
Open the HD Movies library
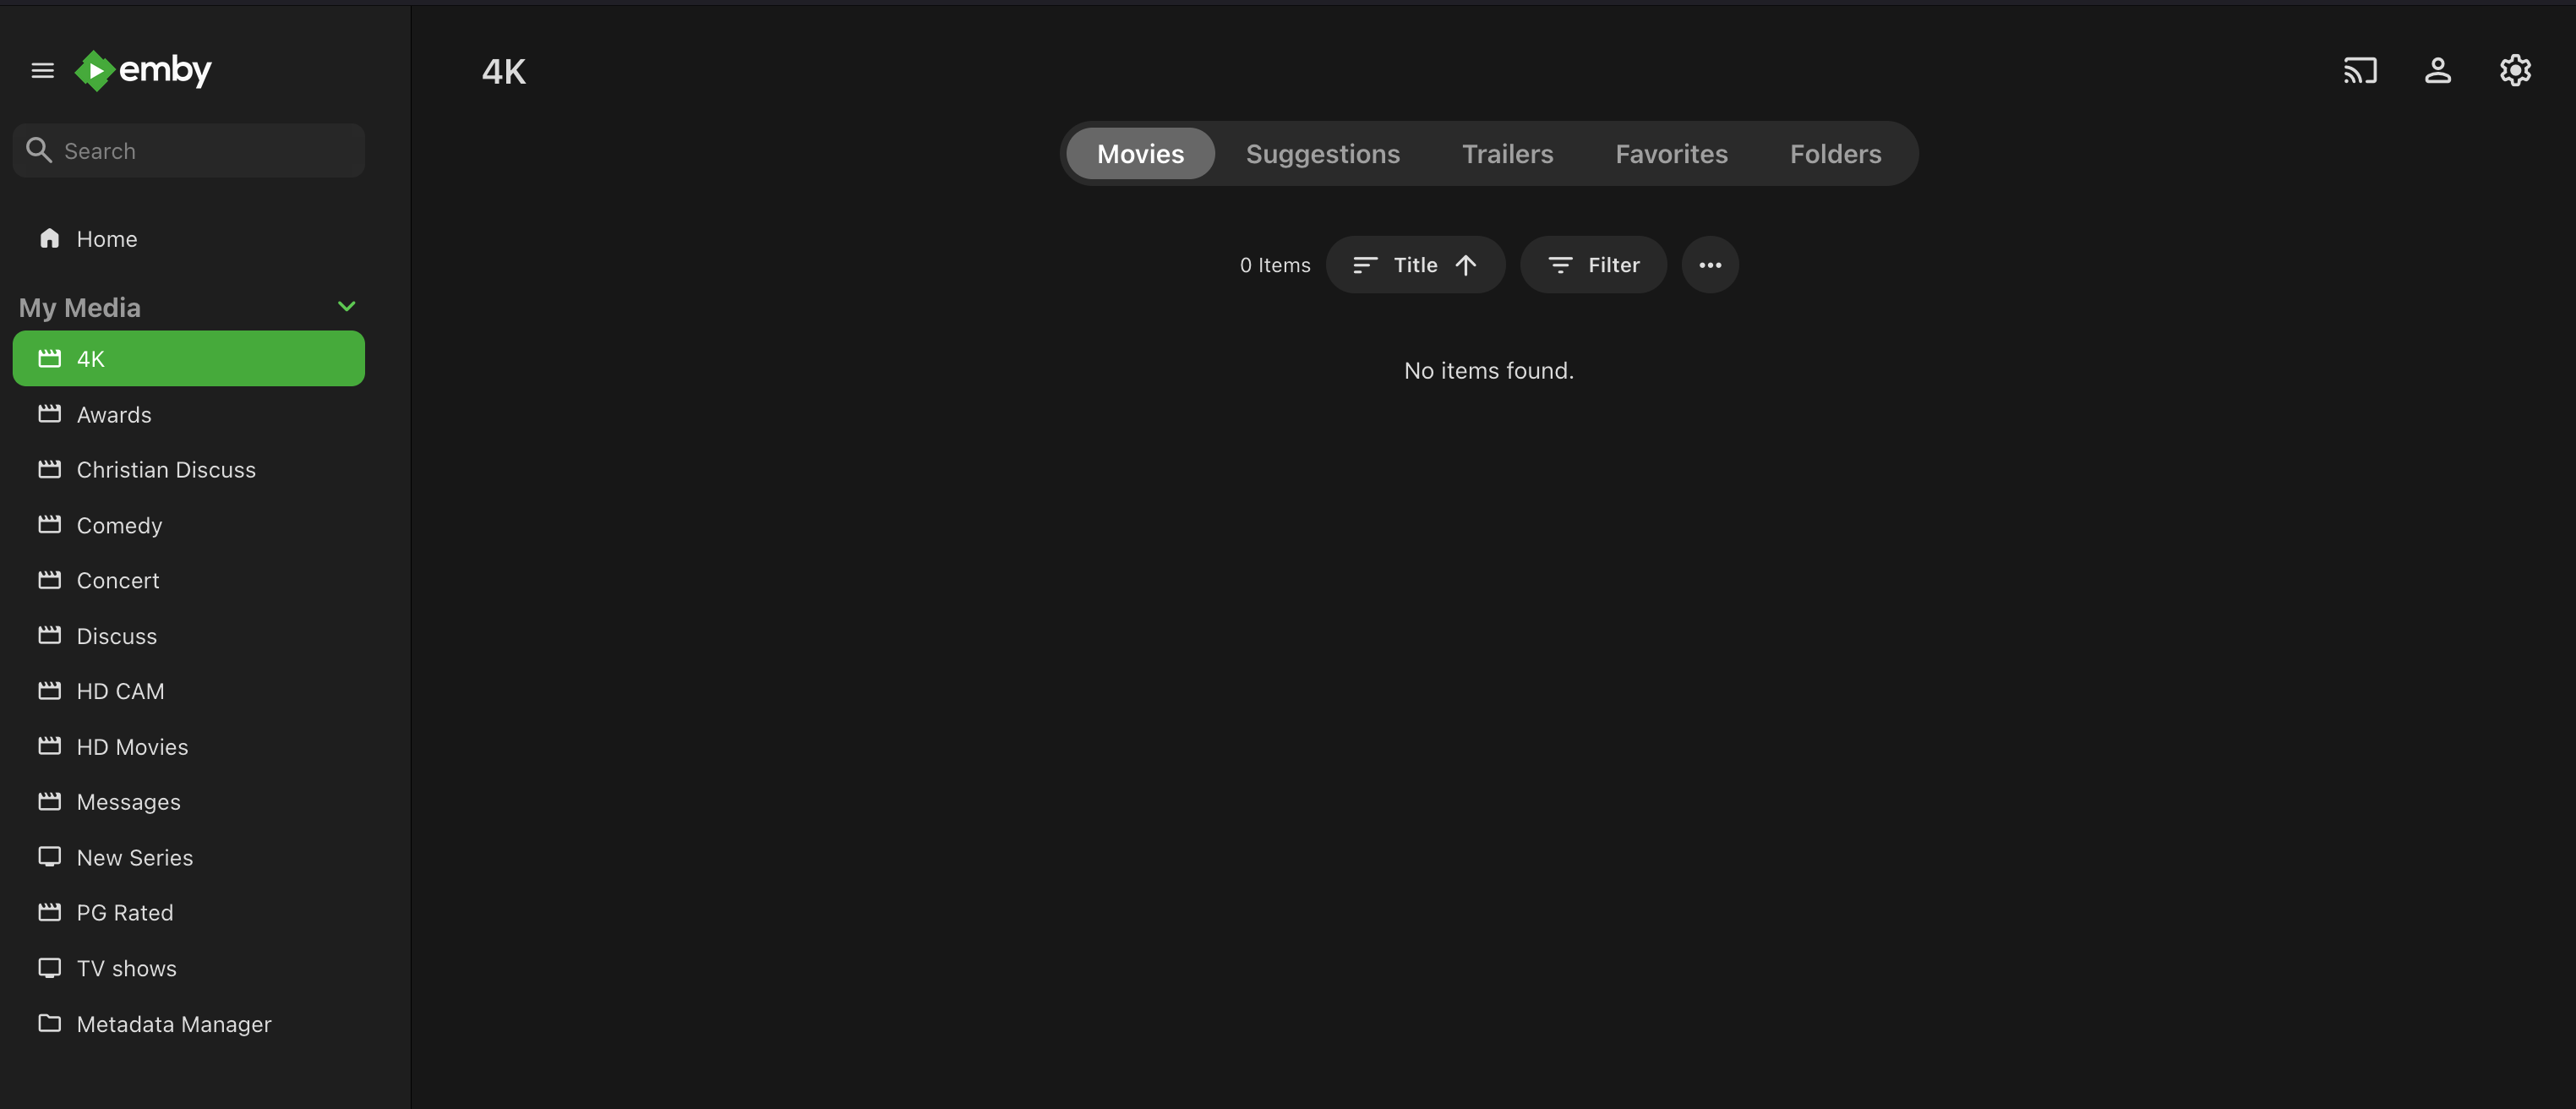pos(132,747)
